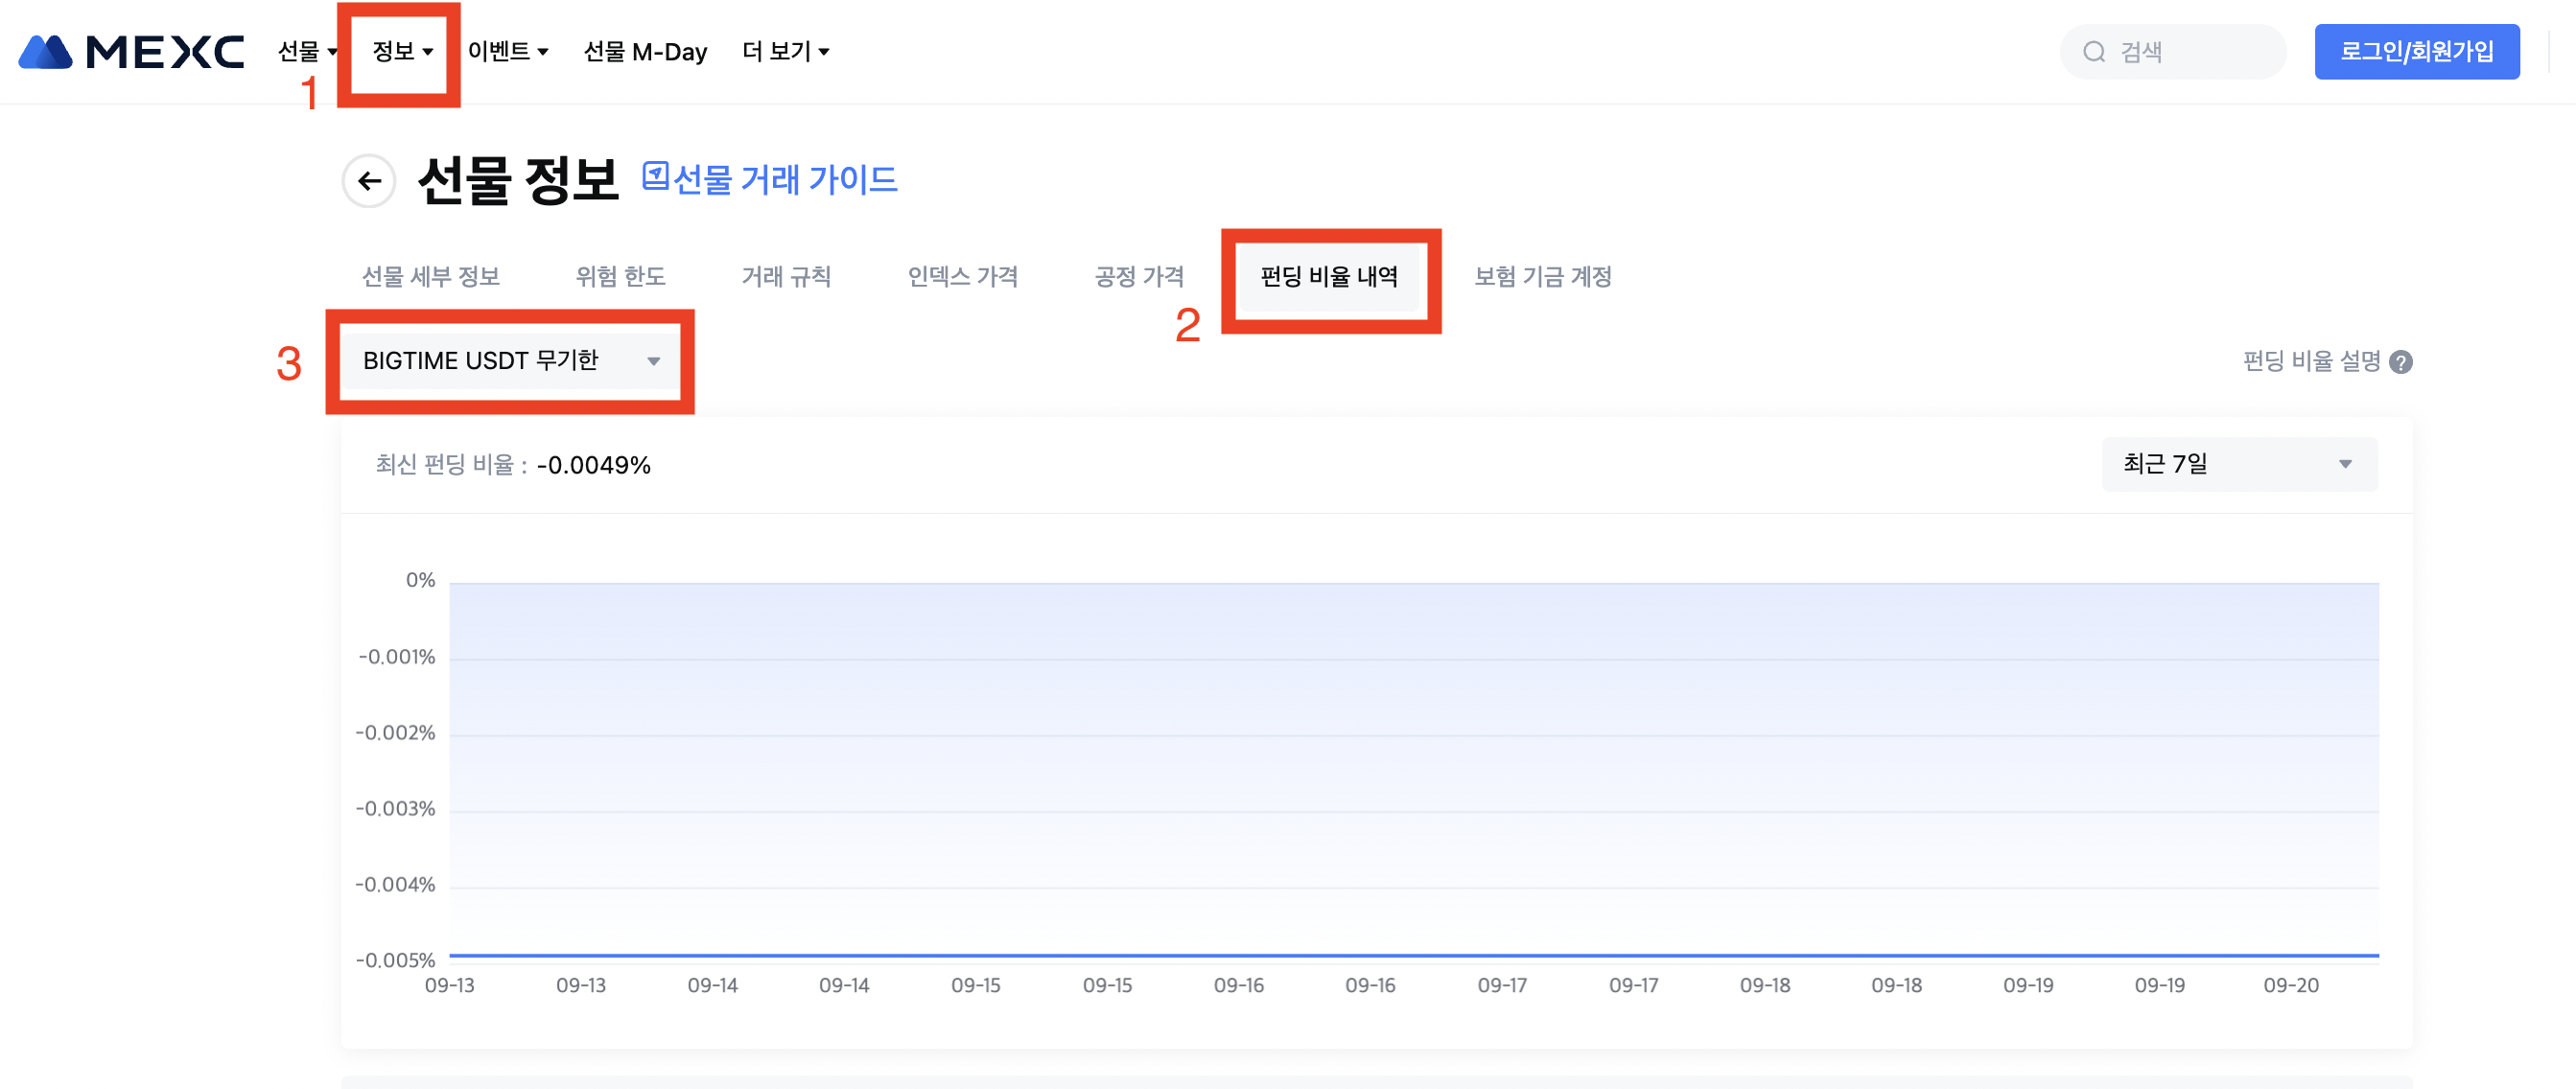Image resolution: width=2576 pixels, height=1089 pixels.
Task: Open the 이벤트 dropdown menu
Action: [x=507, y=52]
